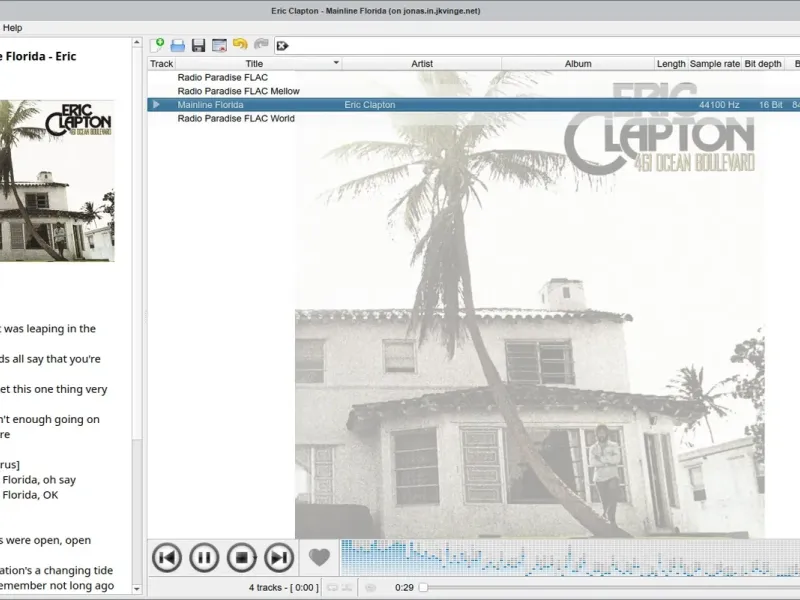The width and height of the screenshot is (800, 600).
Task: Click the greyed redo arrow icon
Action: [261, 45]
